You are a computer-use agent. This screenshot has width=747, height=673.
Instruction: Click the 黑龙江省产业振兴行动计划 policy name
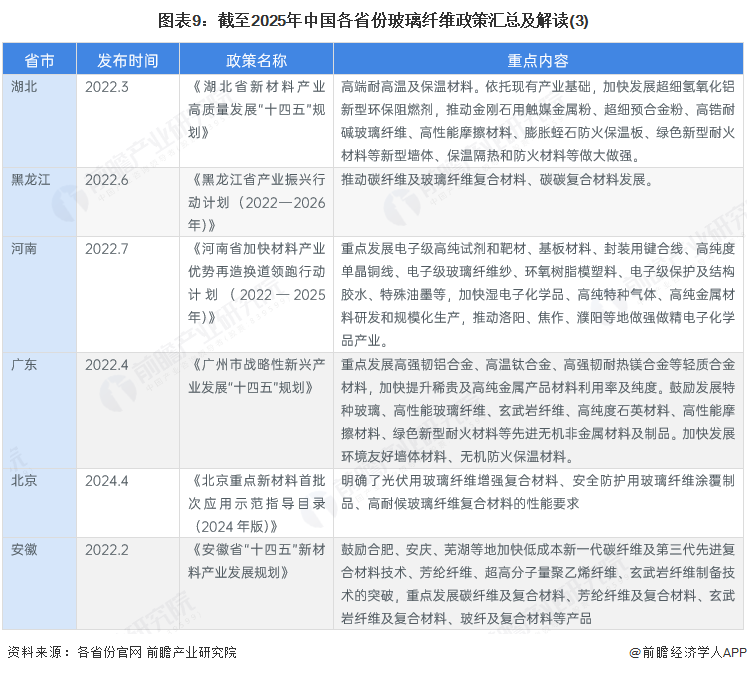click(x=256, y=202)
